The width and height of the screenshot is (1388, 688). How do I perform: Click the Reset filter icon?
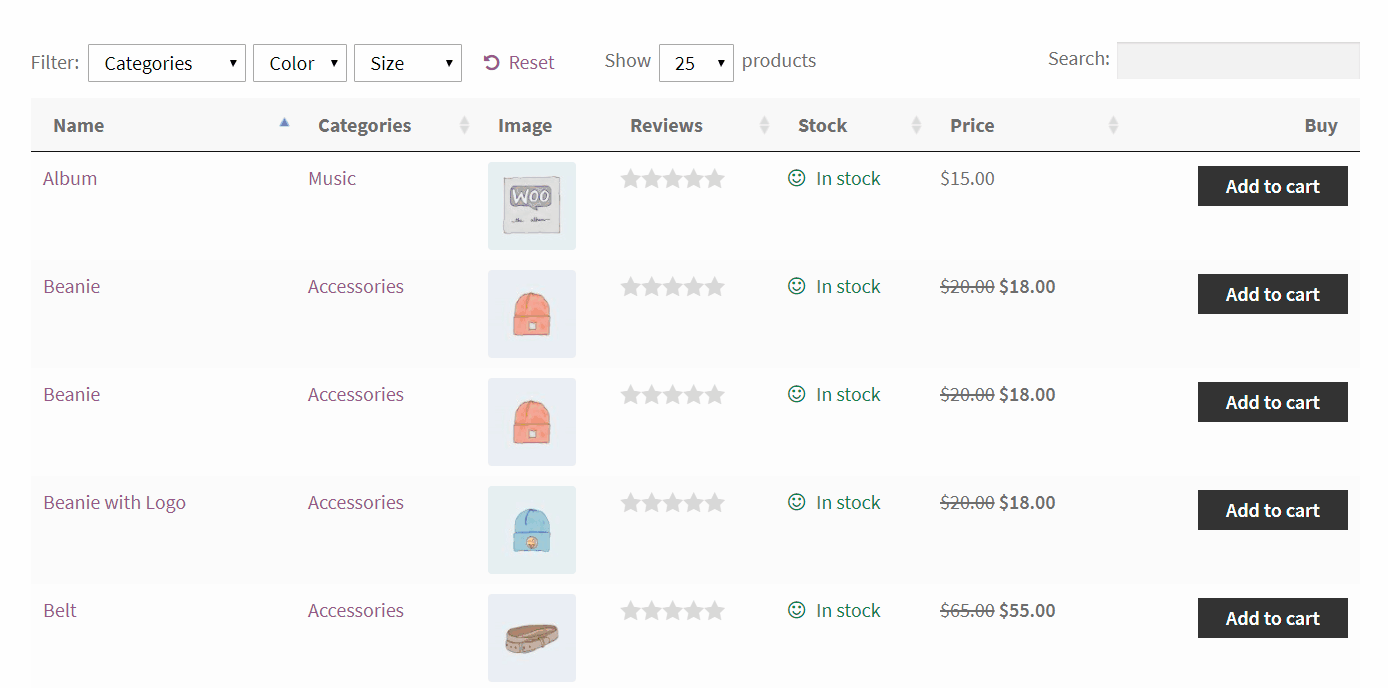[491, 63]
